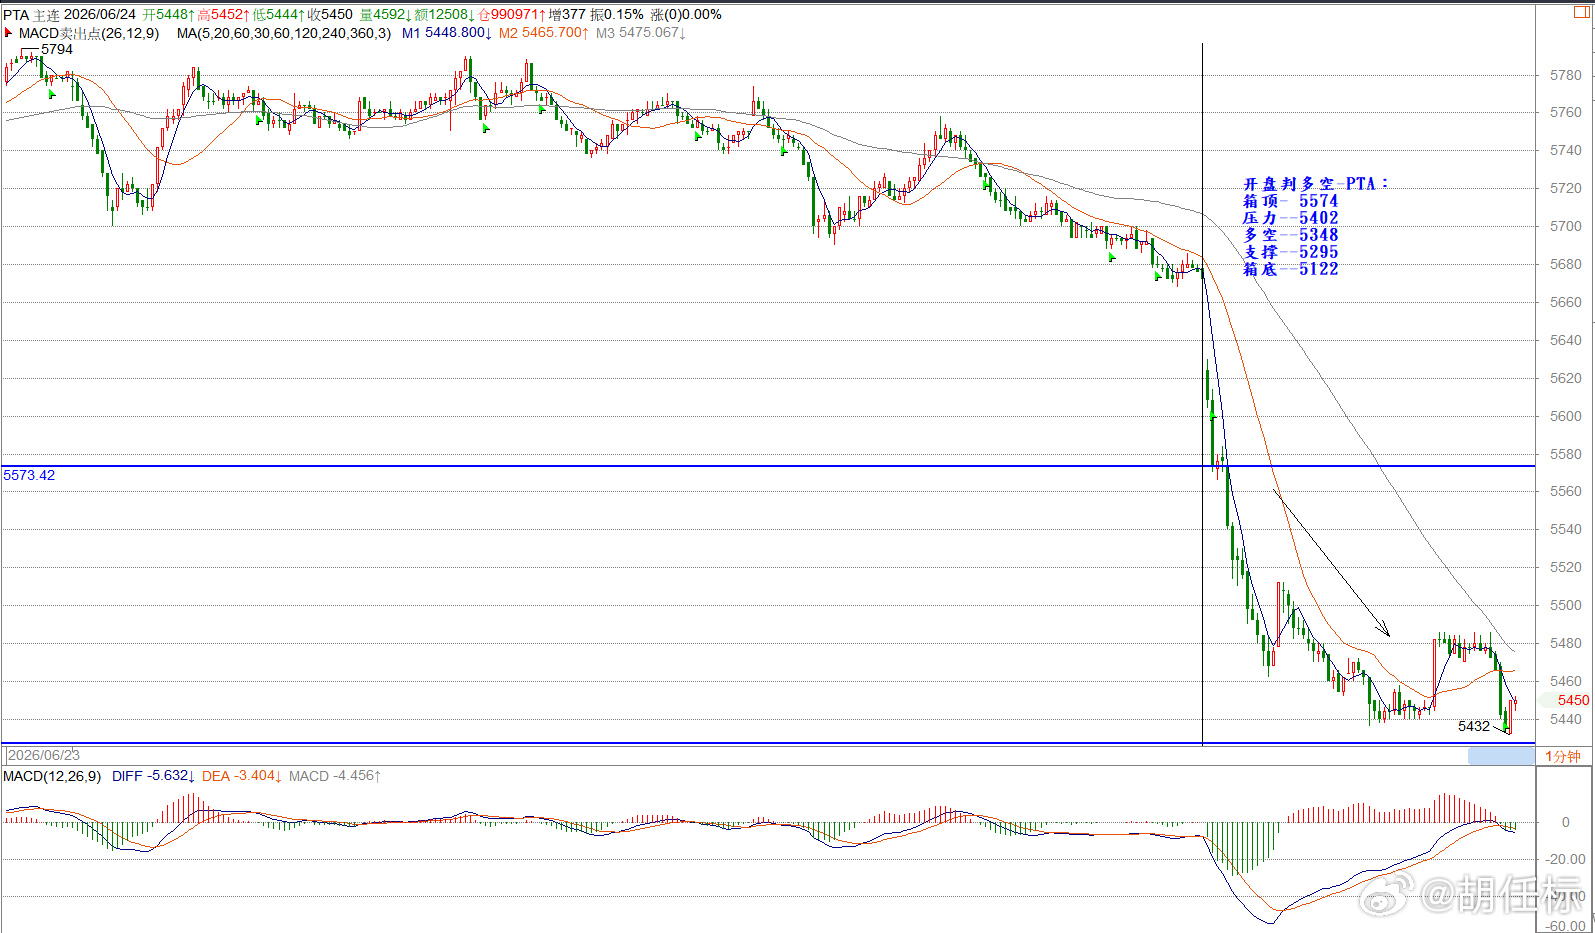Open the MA(5,20,60,30...) indicator parameters

[284, 33]
